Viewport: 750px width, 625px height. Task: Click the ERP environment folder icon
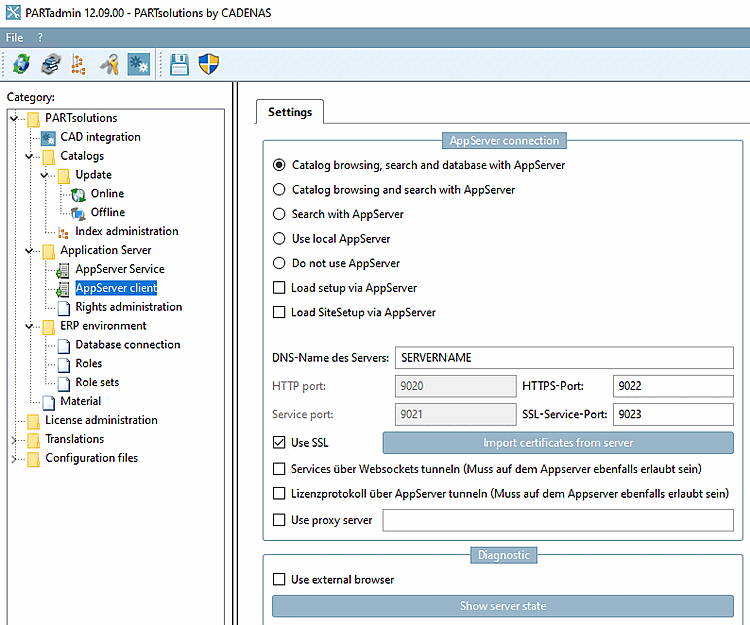click(x=48, y=327)
